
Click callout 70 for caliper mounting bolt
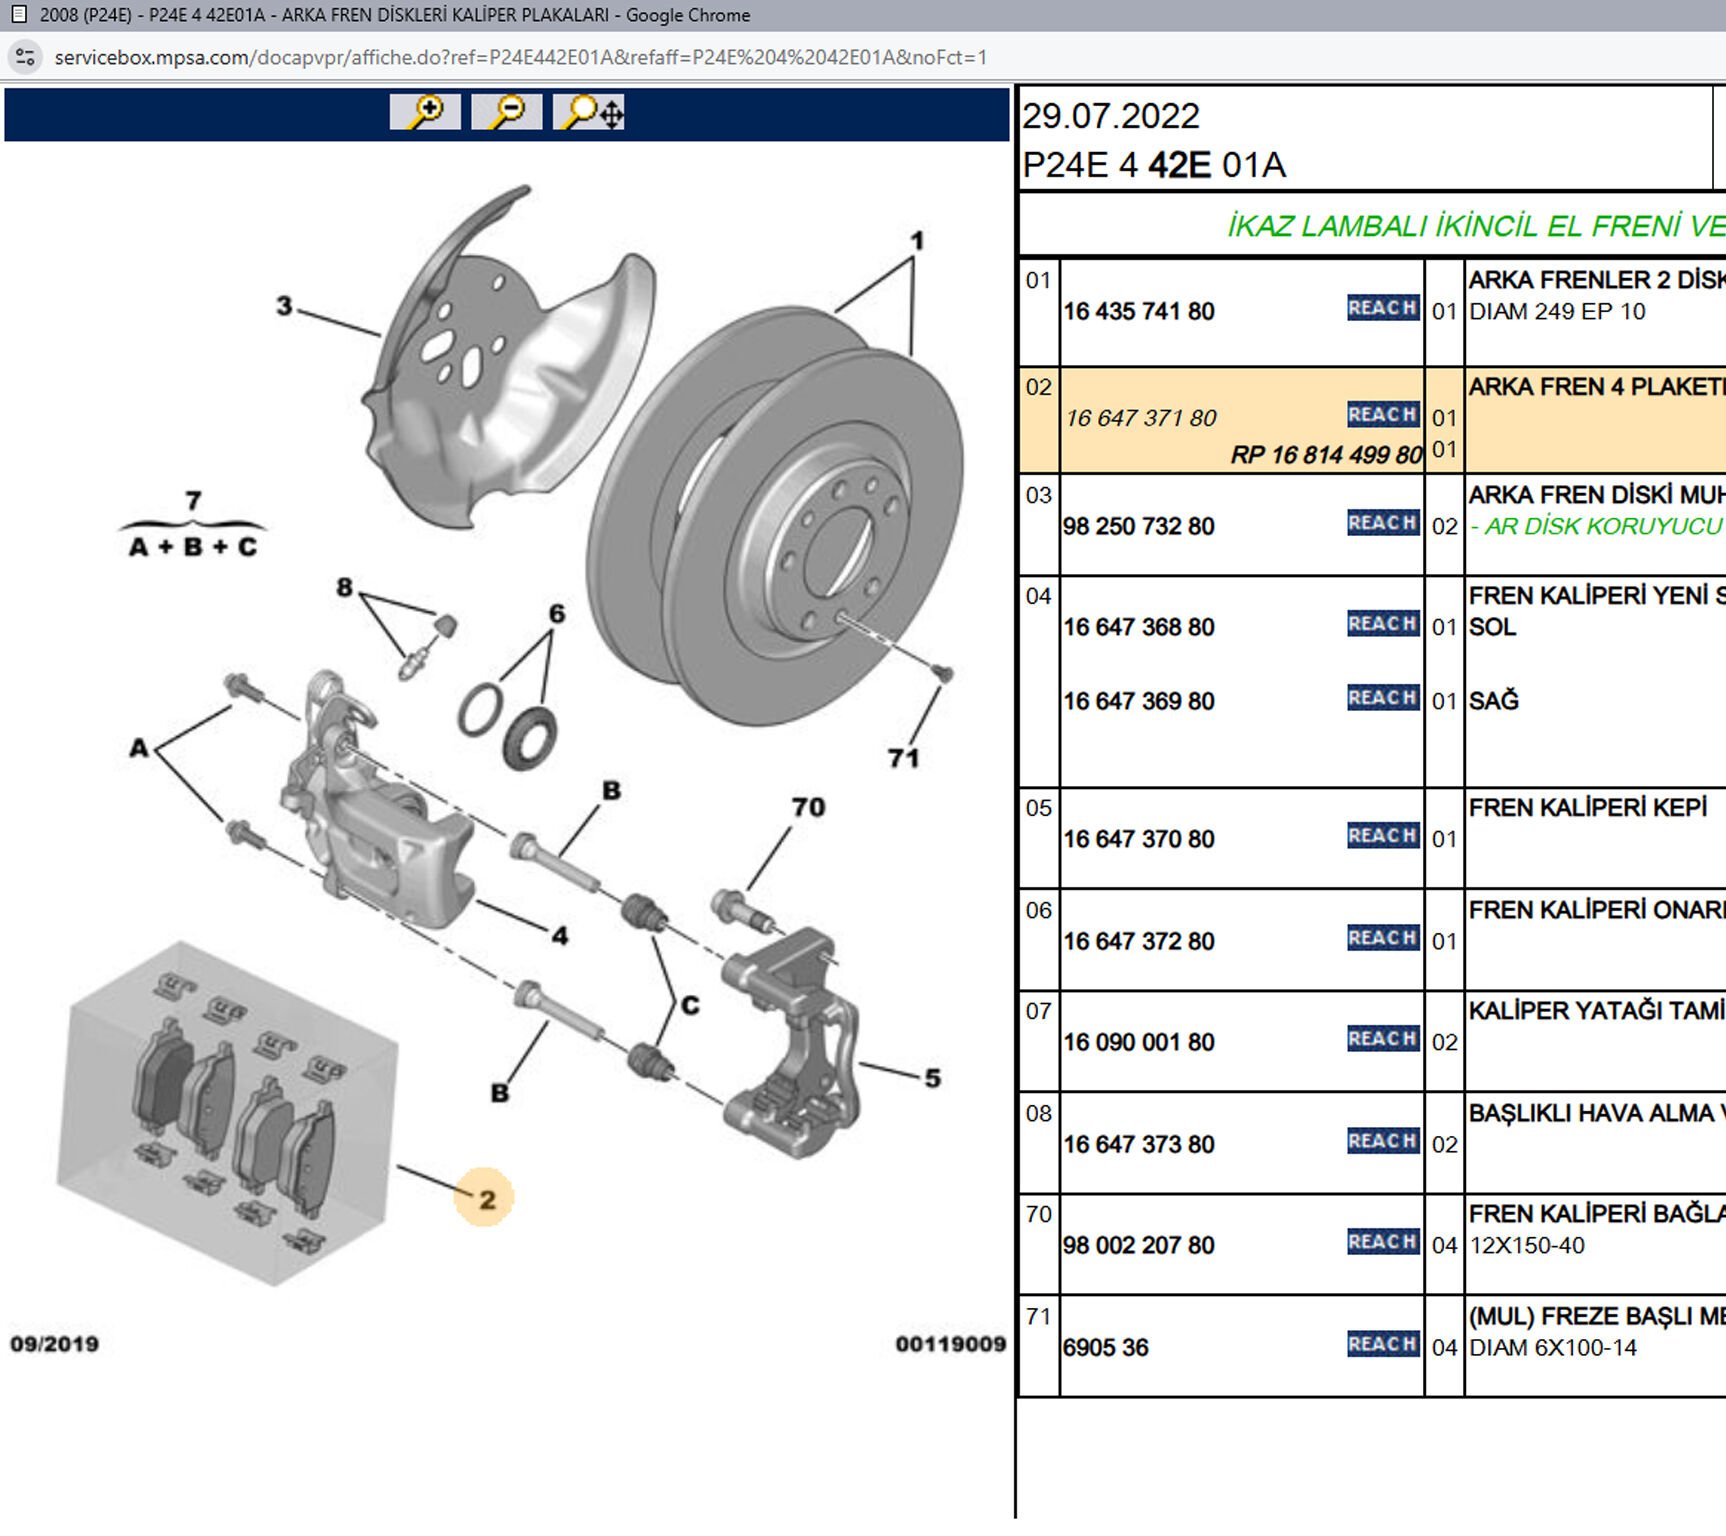pyautogui.click(x=808, y=807)
